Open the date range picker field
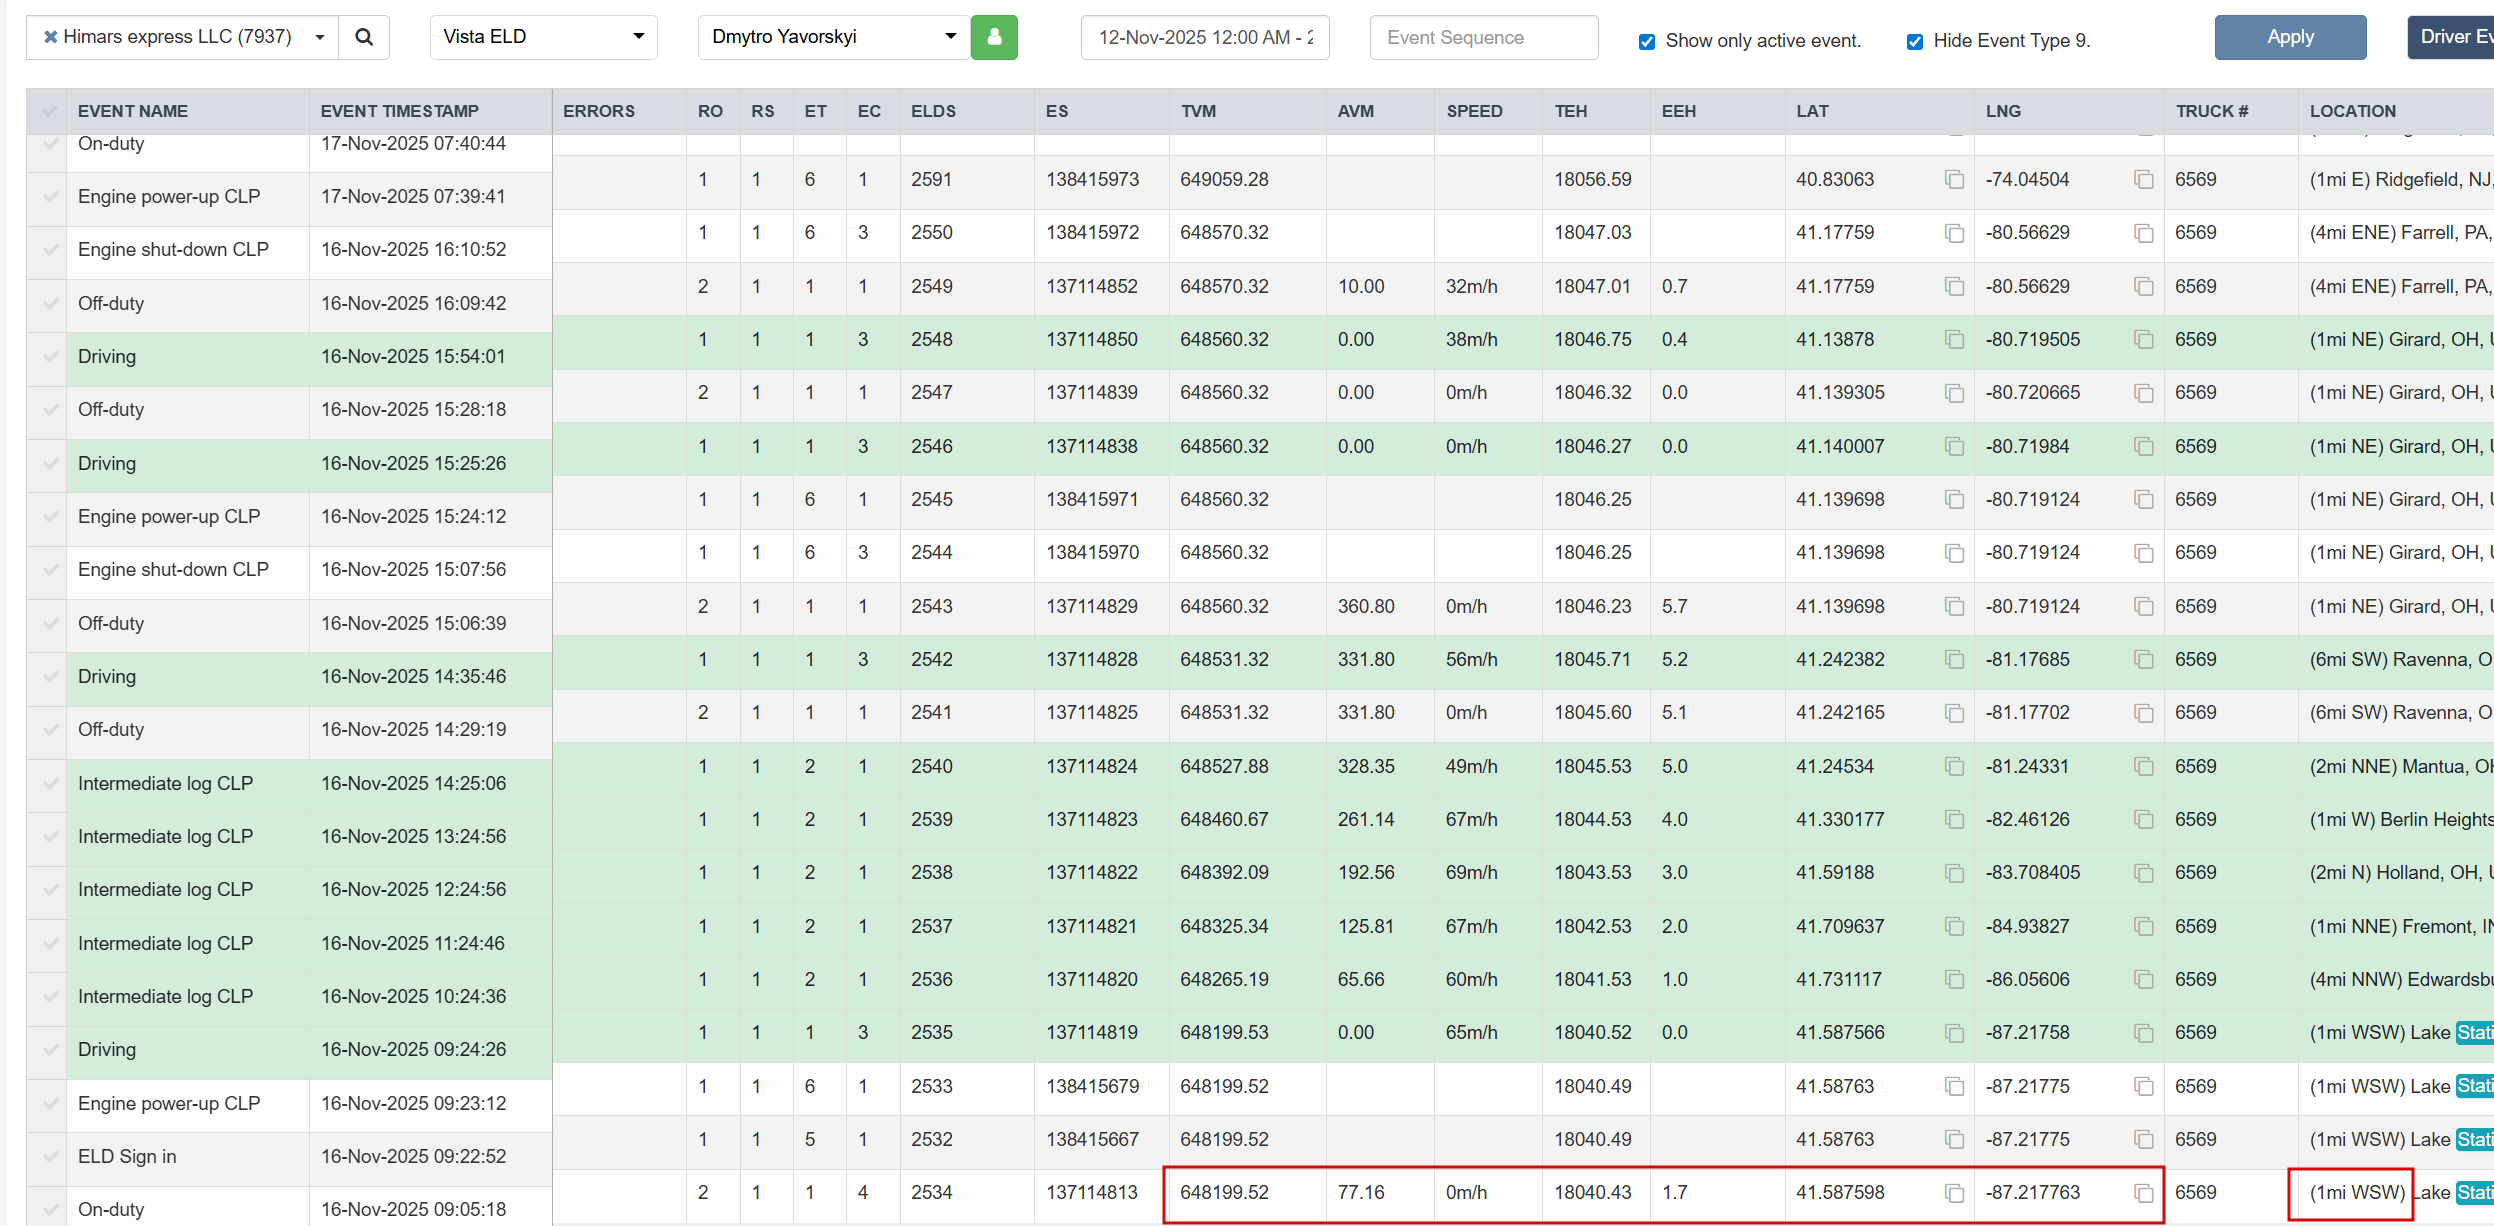This screenshot has height=1226, width=2494. 1204,37
